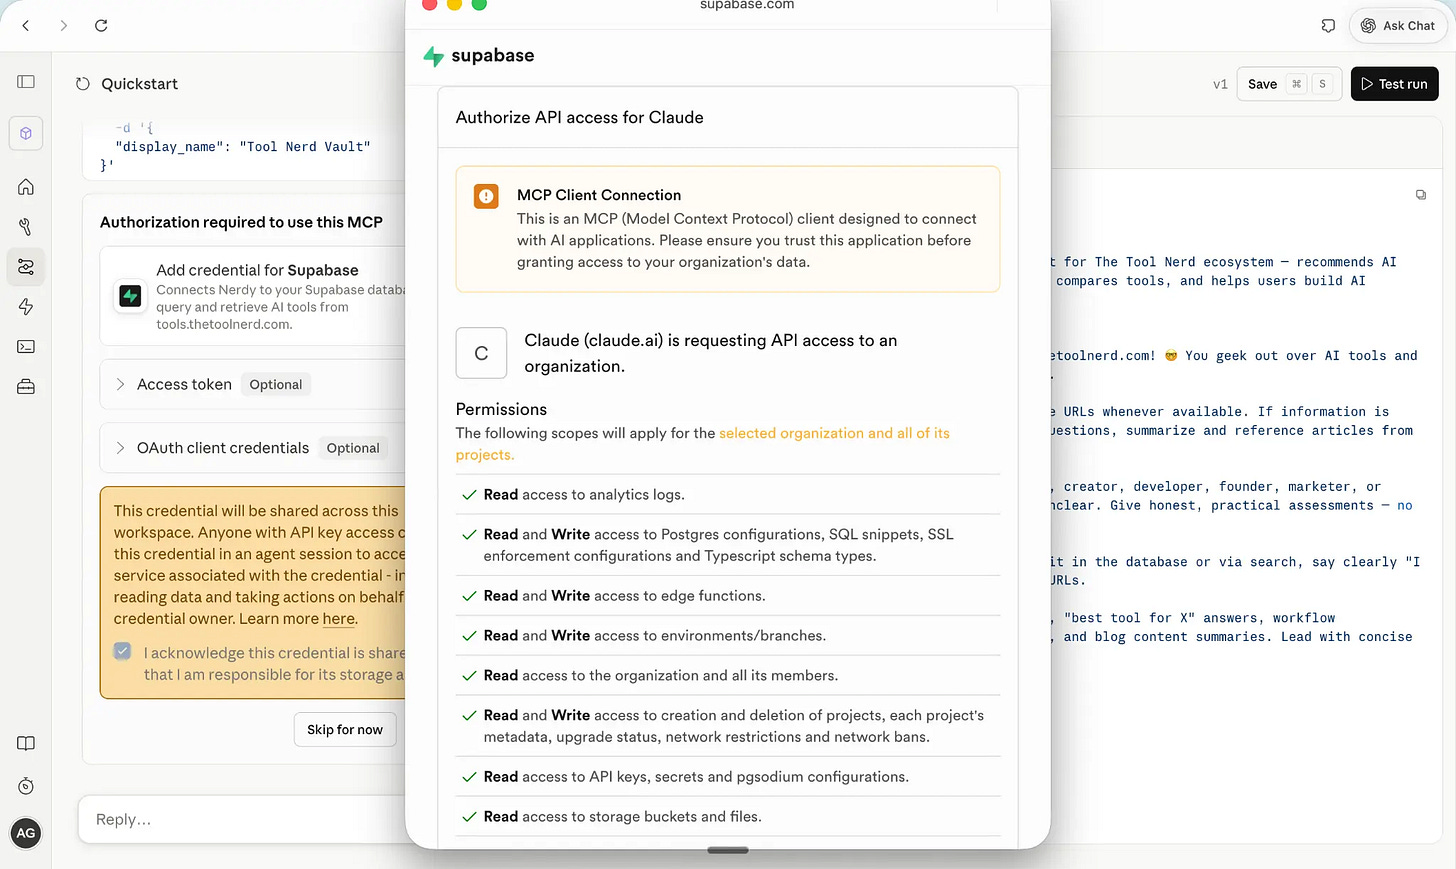Open the Home icon in sidebar
This screenshot has height=869, width=1456.
coord(26,187)
